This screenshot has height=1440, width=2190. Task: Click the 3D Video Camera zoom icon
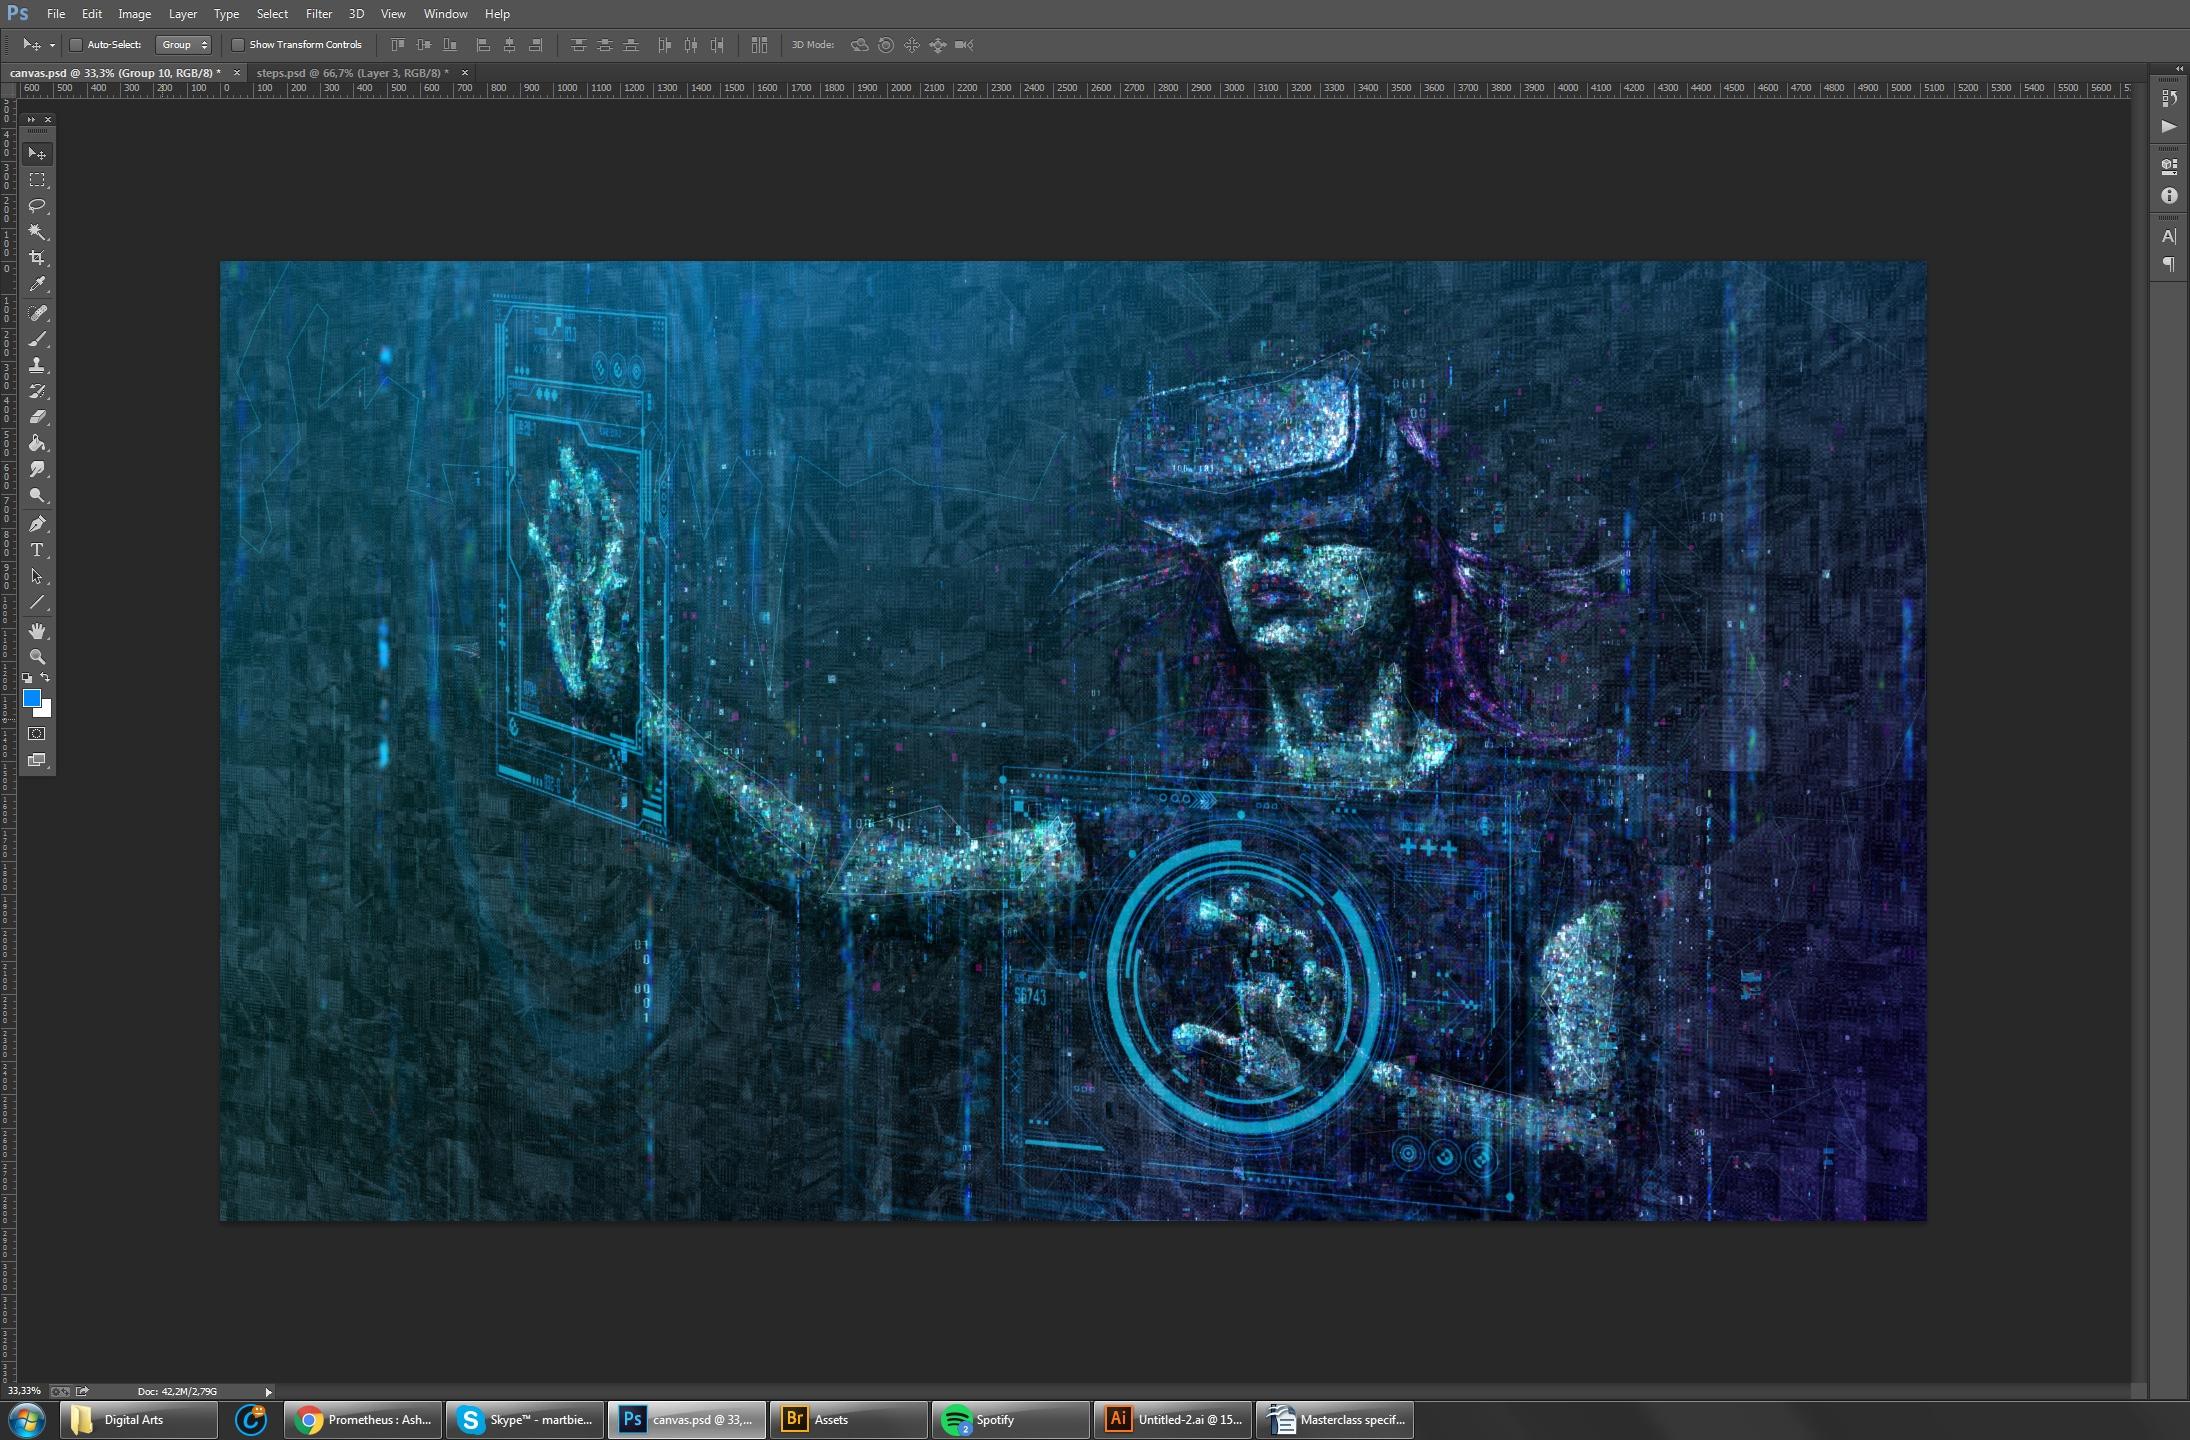[x=964, y=45]
